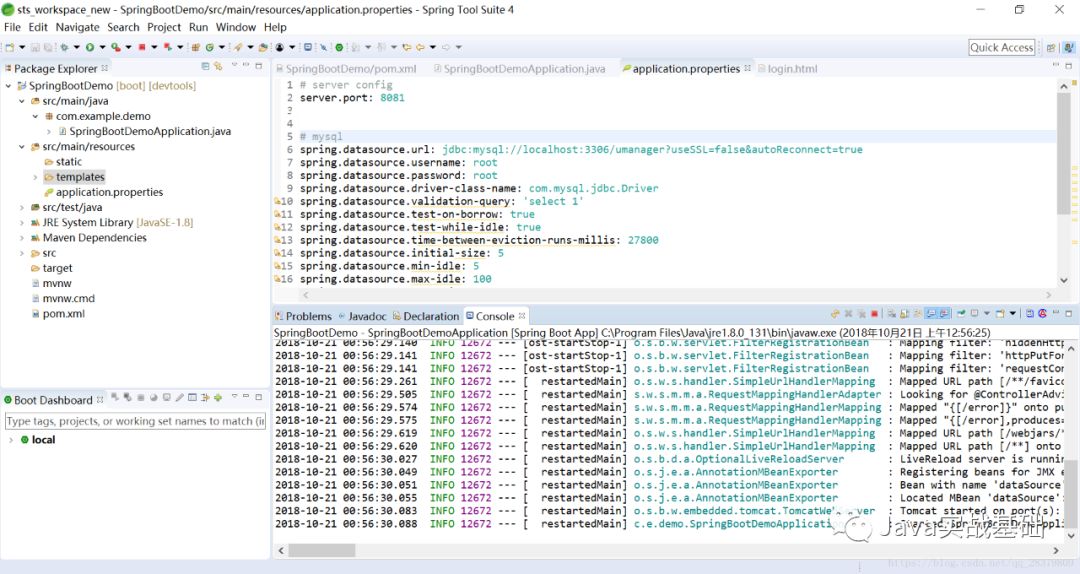Click the Quick Access search field
1080x574 pixels.
[x=1001, y=47]
